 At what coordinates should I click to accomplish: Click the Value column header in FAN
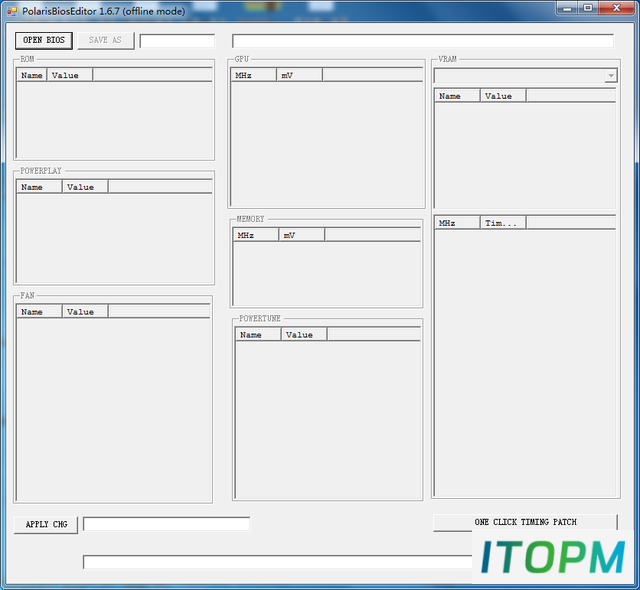85,312
